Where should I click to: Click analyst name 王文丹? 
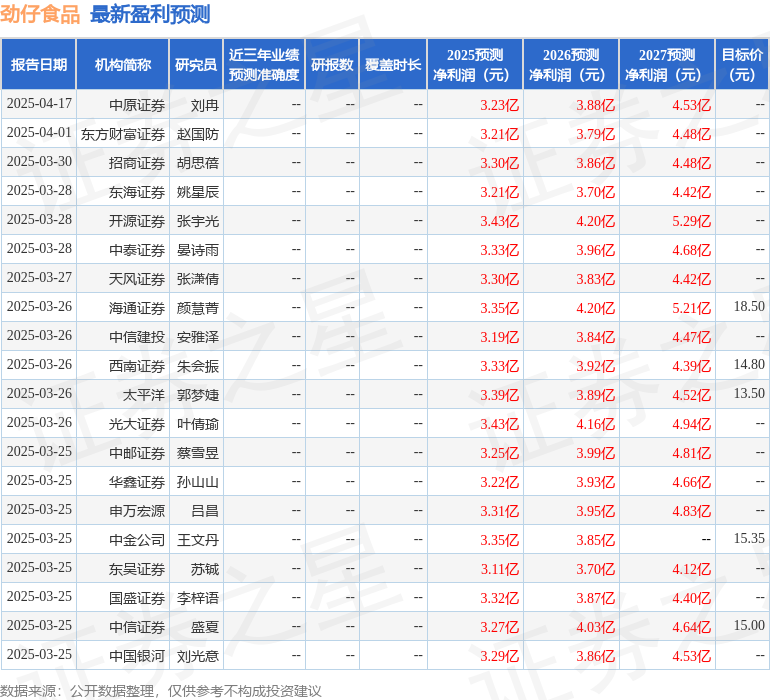198,540
